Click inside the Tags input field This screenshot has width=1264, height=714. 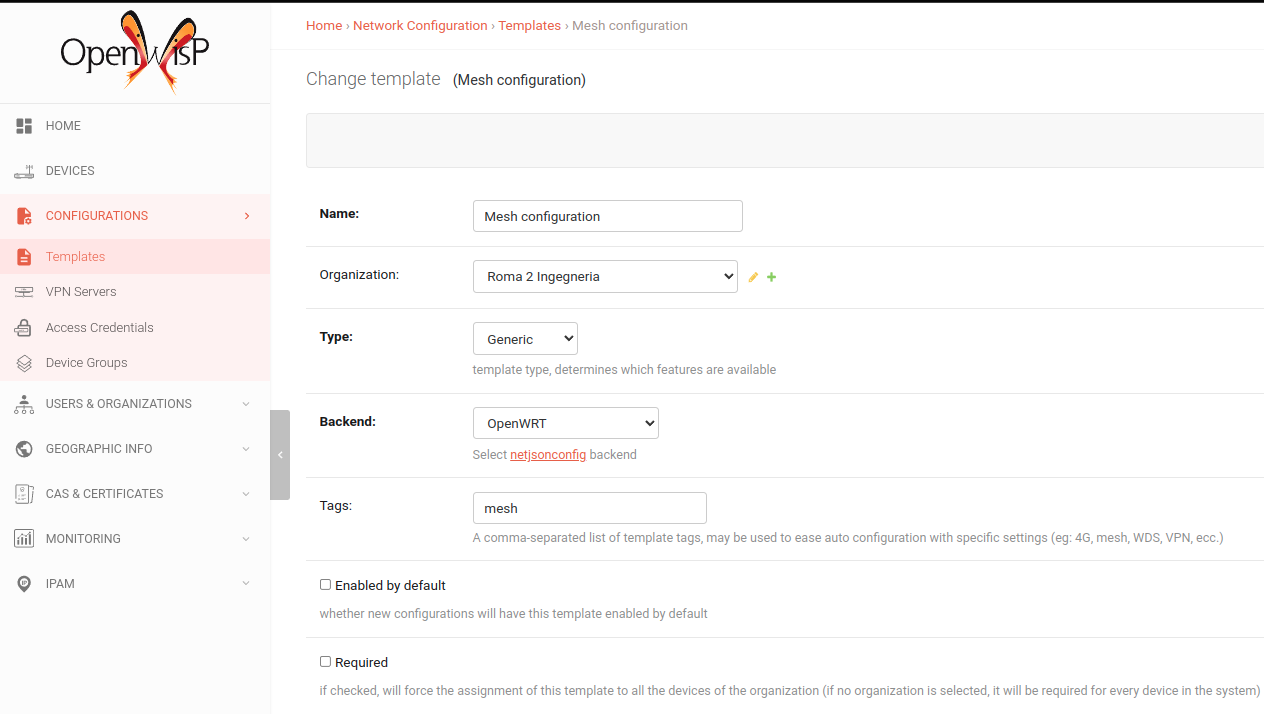[x=589, y=507]
